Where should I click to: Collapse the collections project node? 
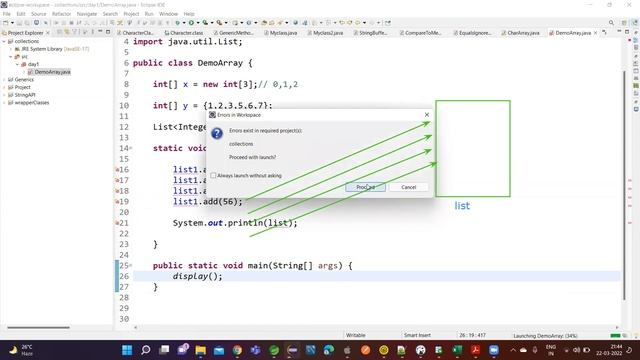click(x=4, y=41)
